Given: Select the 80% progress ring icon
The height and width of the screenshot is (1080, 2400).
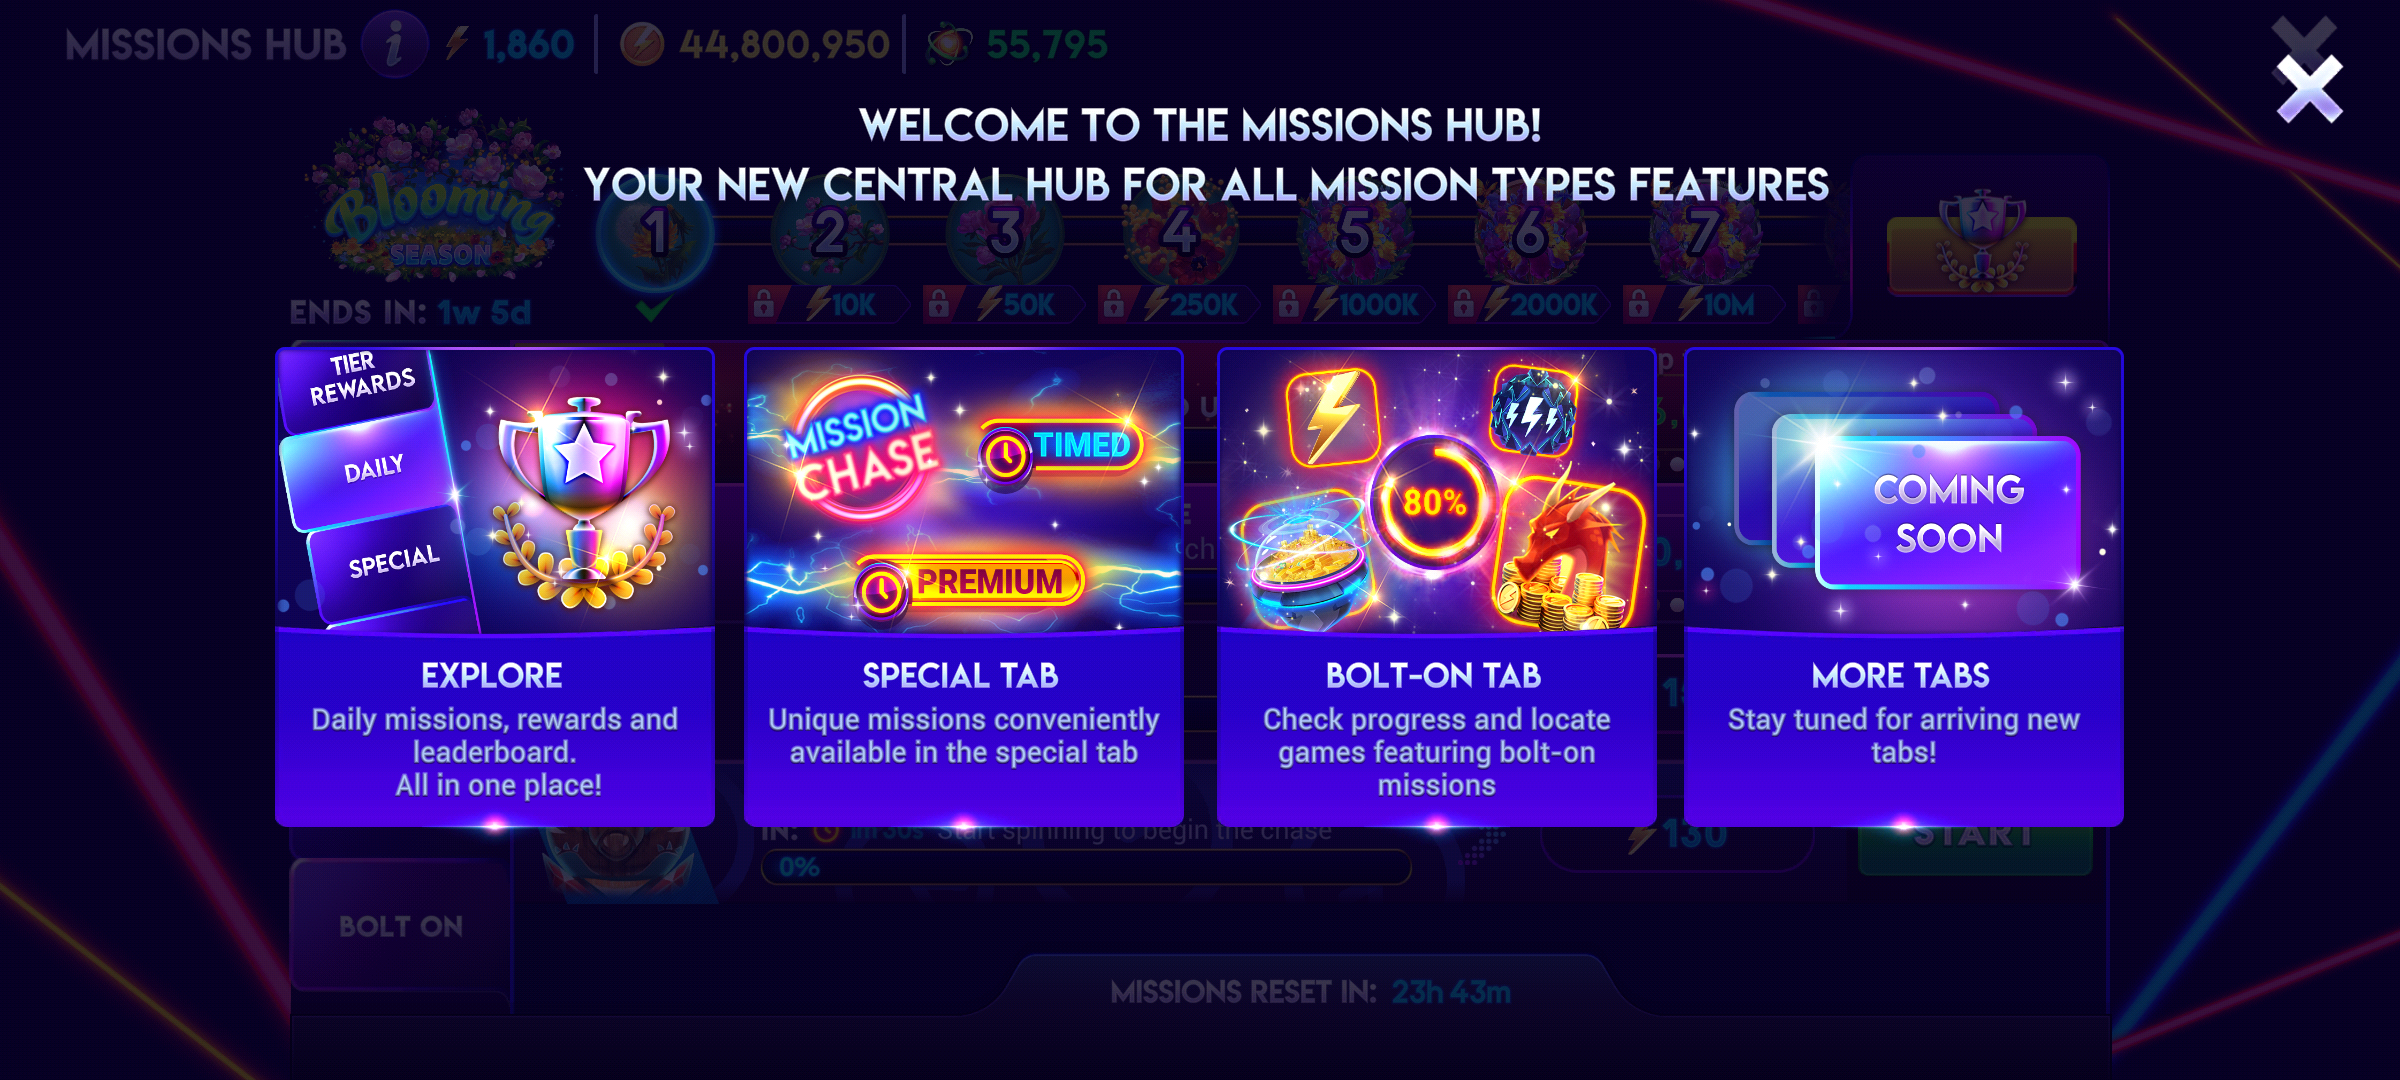Looking at the screenshot, I should [1433, 501].
